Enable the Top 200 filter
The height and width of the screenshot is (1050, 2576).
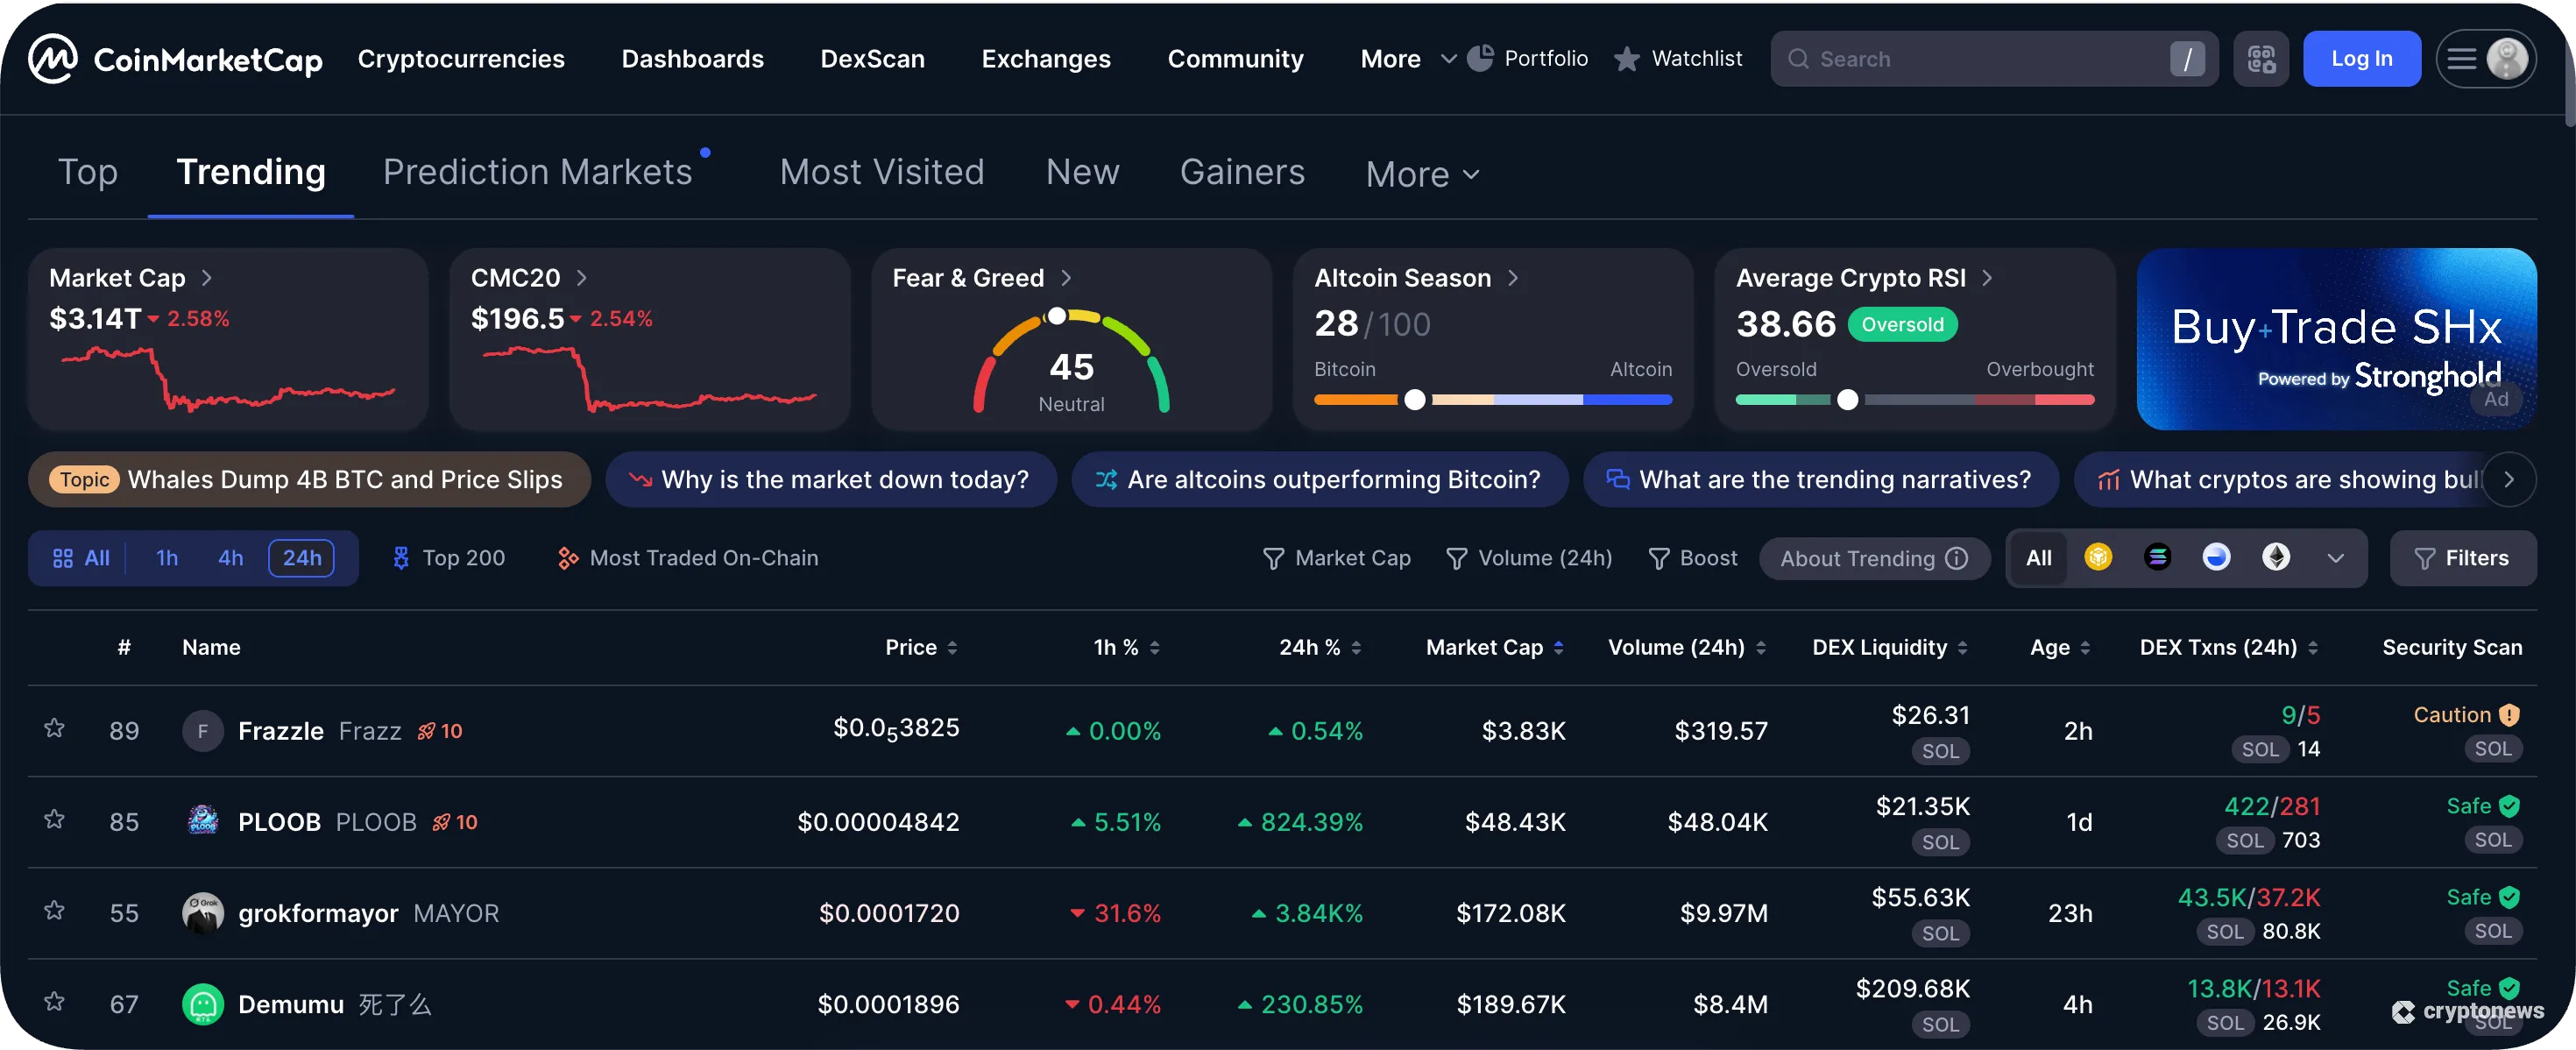point(448,558)
